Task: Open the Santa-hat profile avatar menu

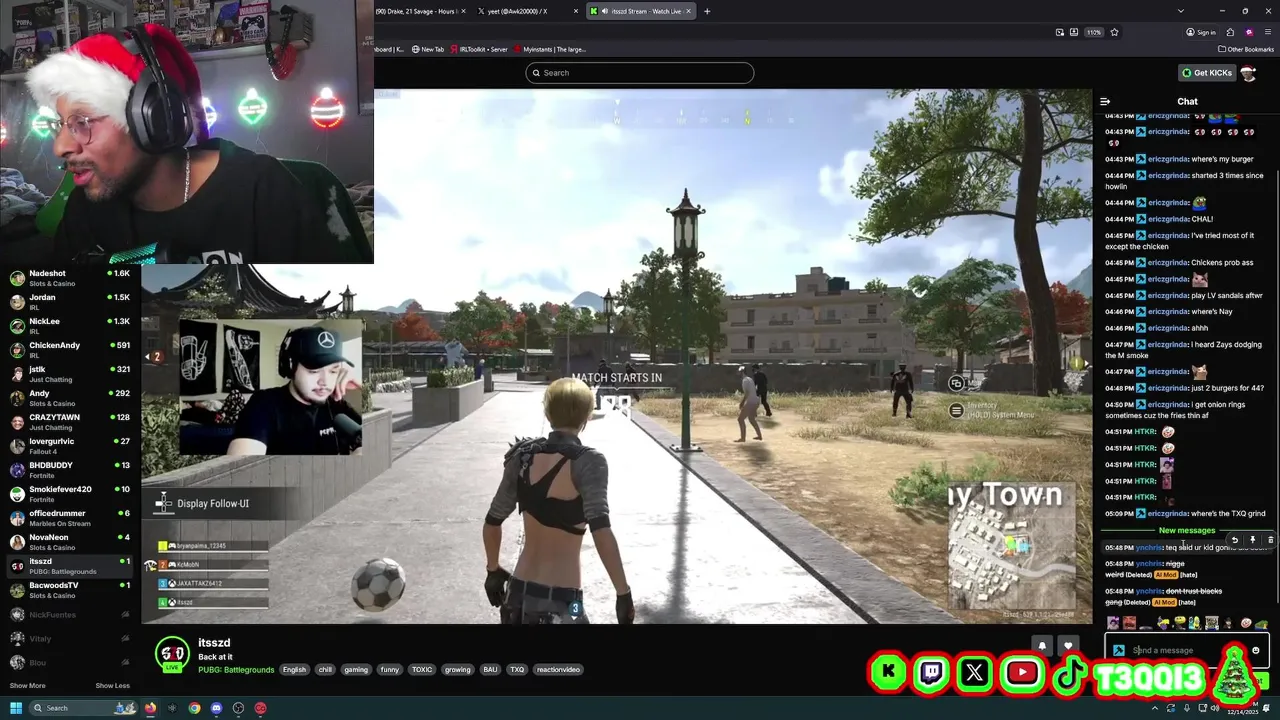Action: click(1248, 73)
